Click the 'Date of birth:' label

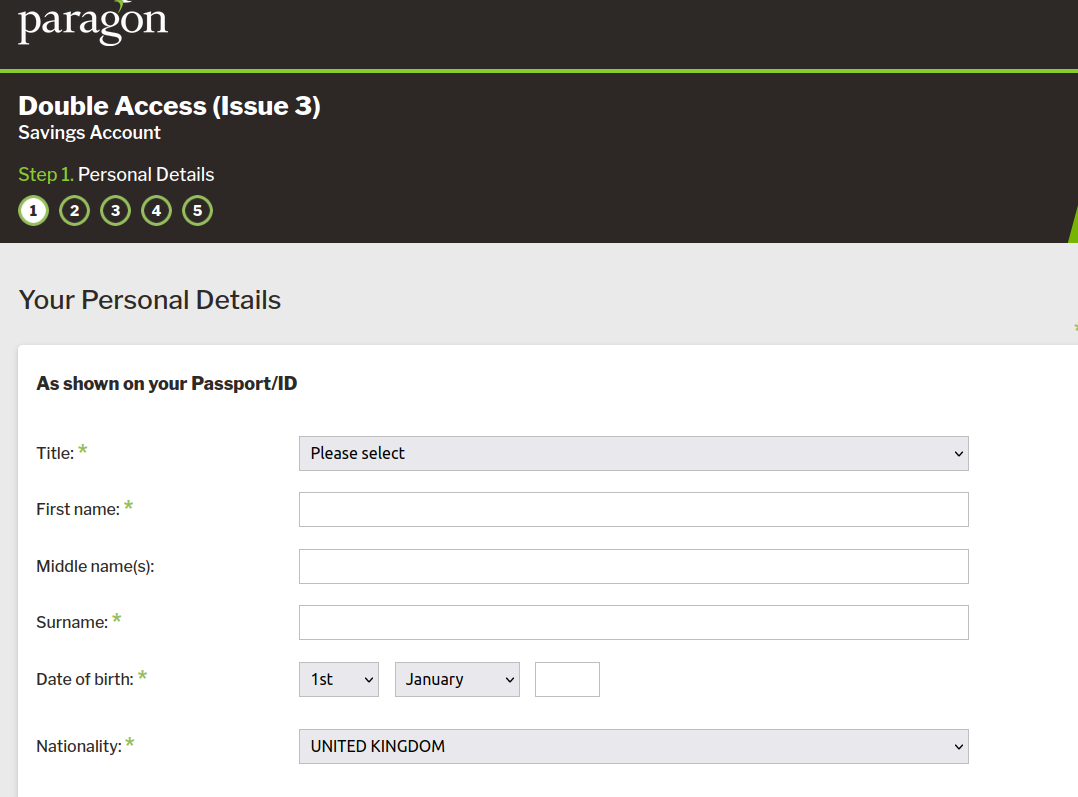(84, 679)
